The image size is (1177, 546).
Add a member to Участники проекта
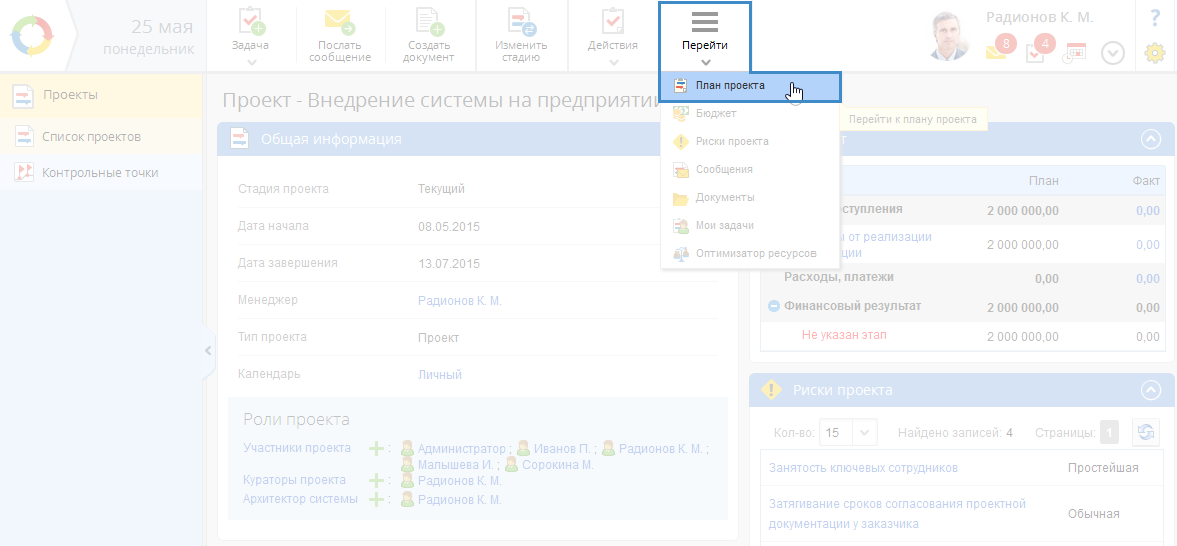tap(376, 449)
